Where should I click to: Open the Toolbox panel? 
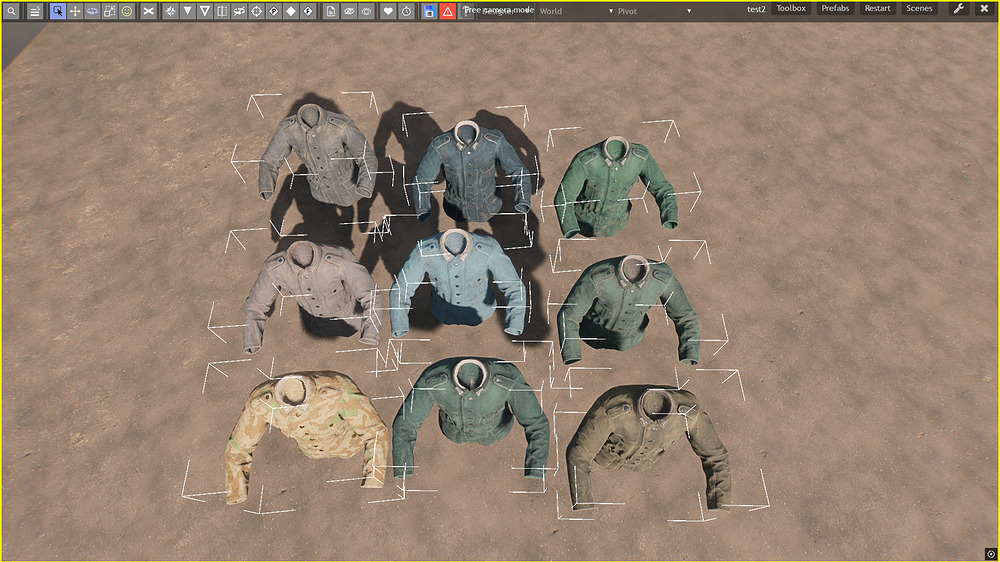tap(791, 8)
